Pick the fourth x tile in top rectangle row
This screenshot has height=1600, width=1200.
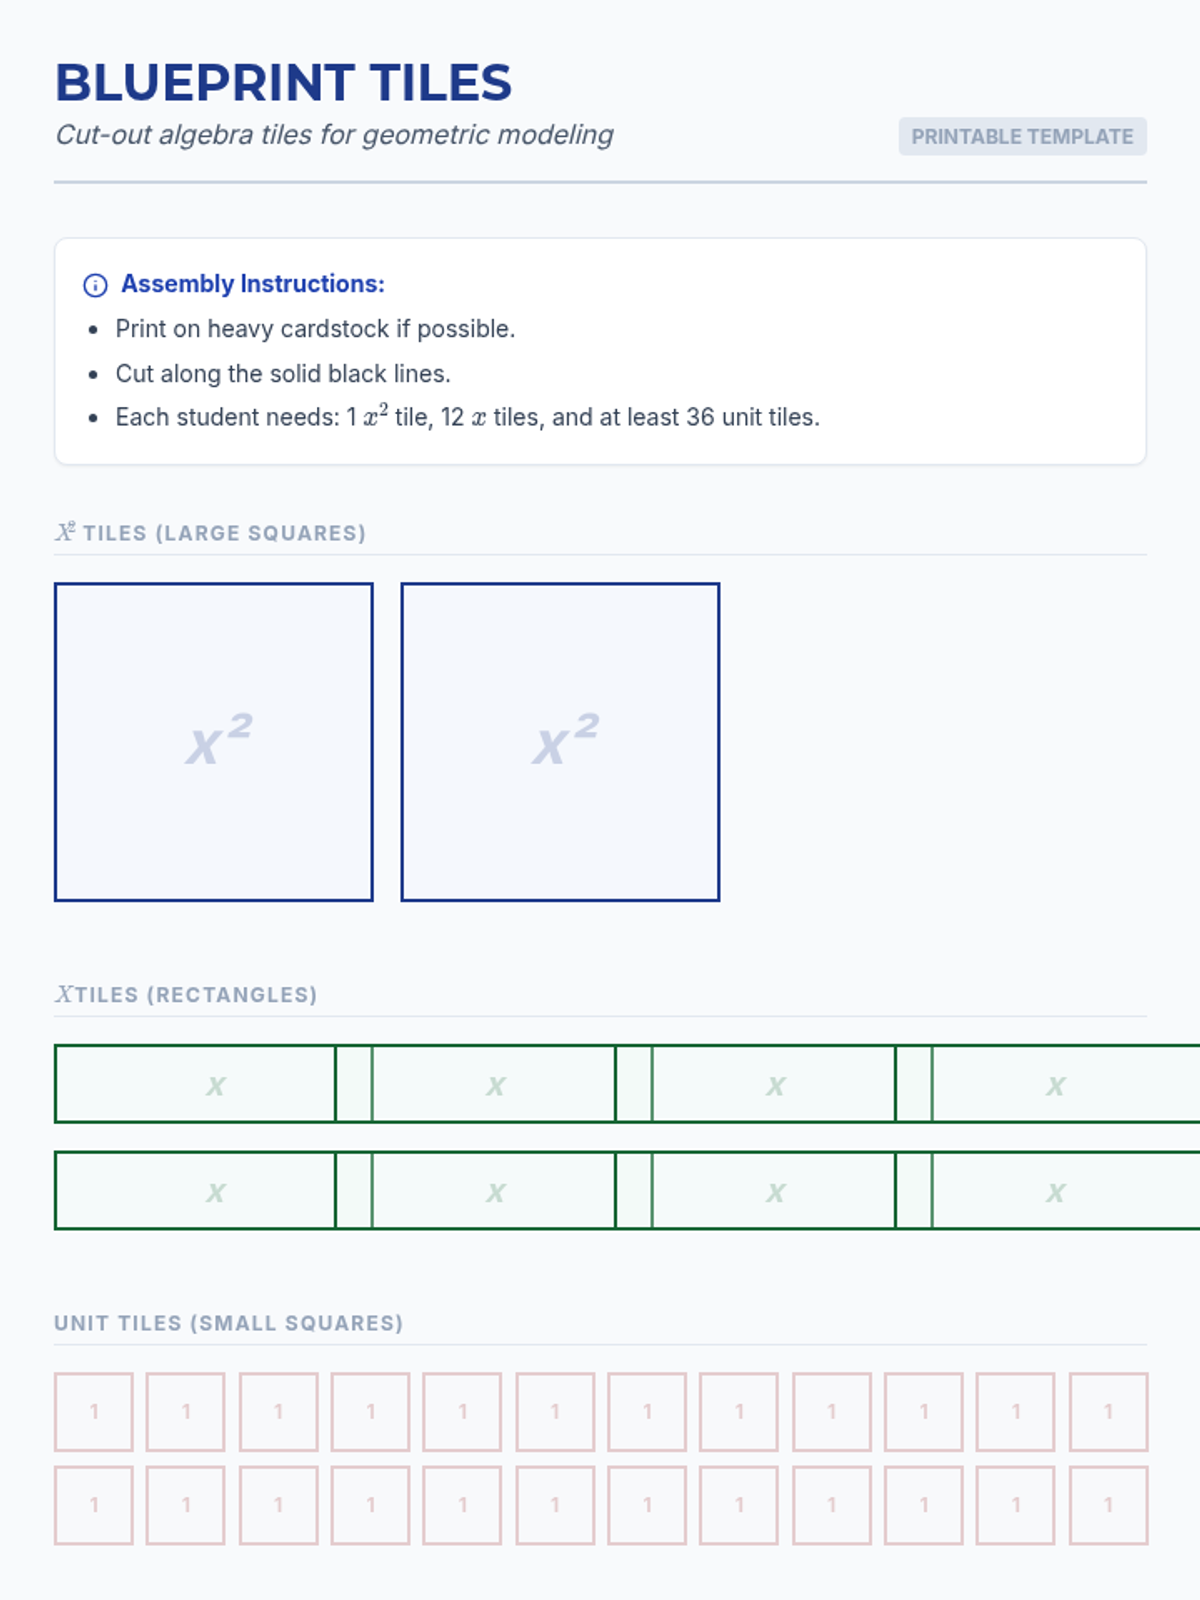[x=1060, y=1084]
